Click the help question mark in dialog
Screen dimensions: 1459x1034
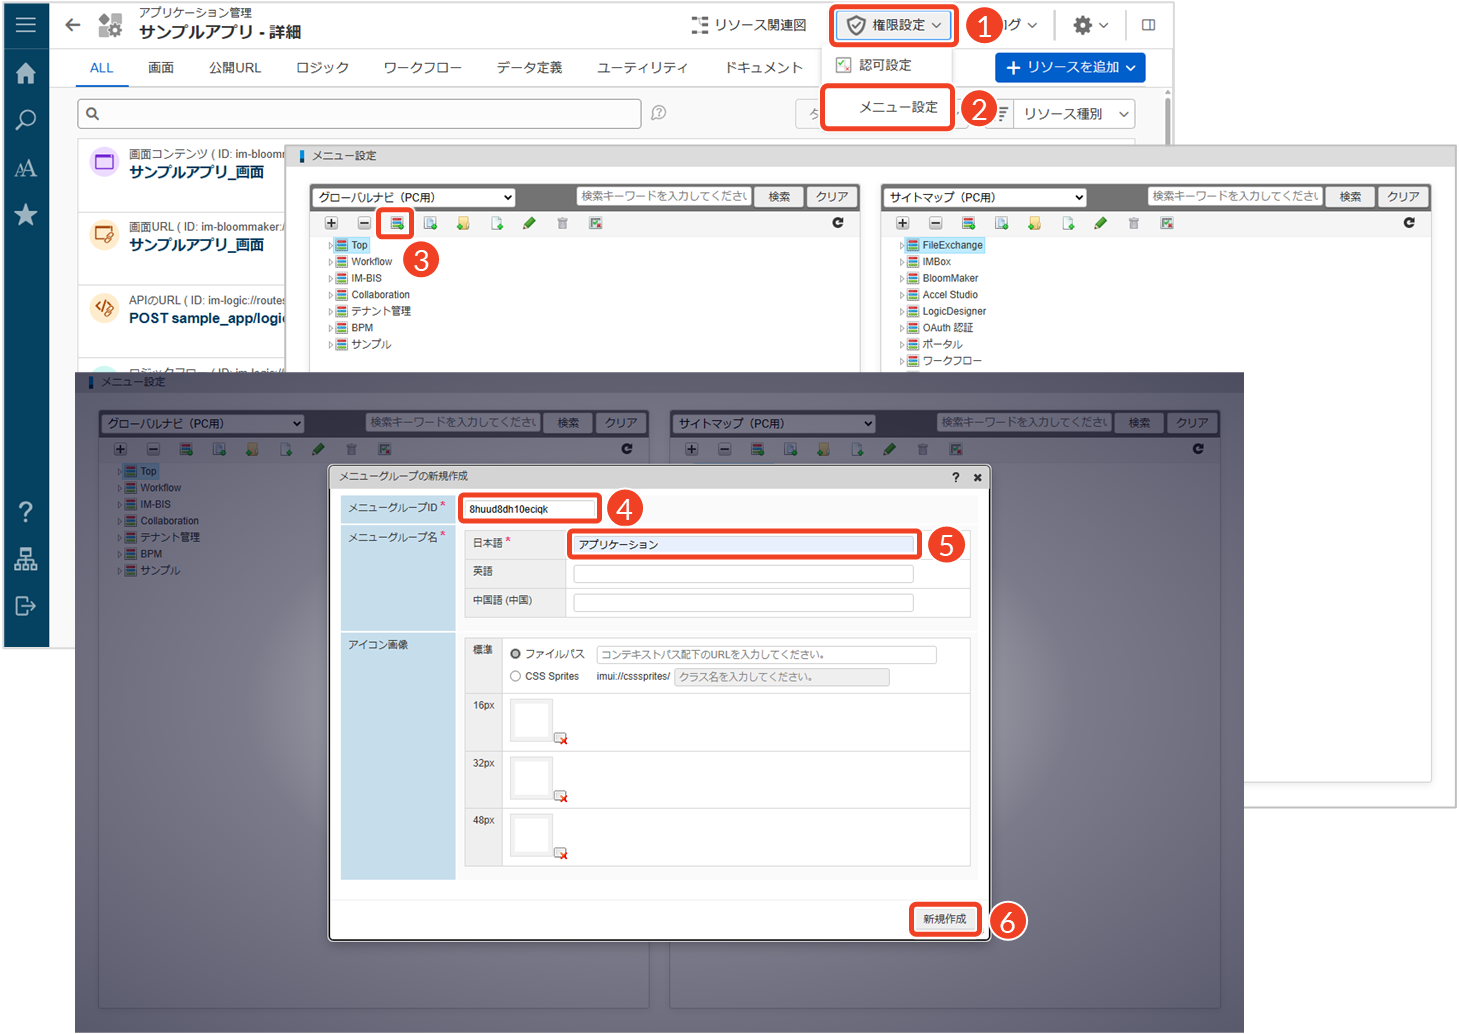[x=955, y=478]
